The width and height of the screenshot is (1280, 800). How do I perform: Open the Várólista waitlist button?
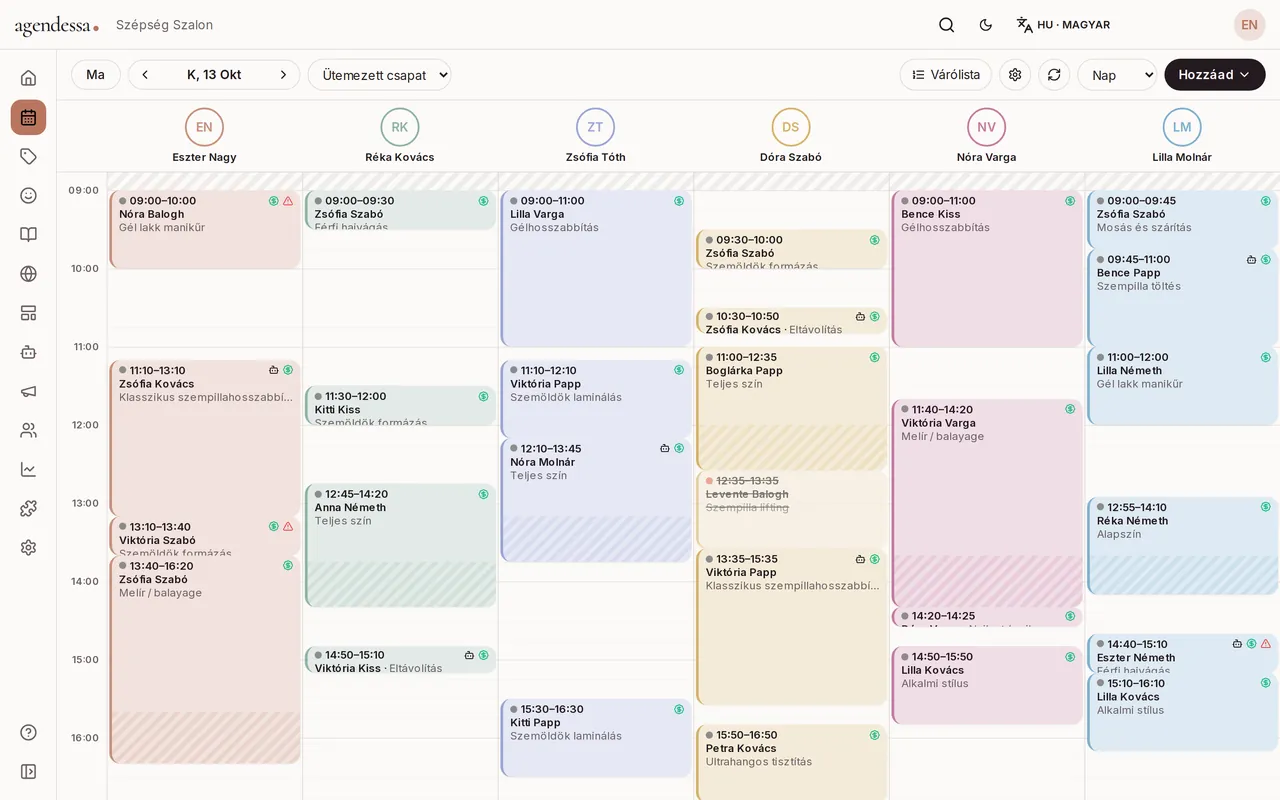click(x=945, y=75)
